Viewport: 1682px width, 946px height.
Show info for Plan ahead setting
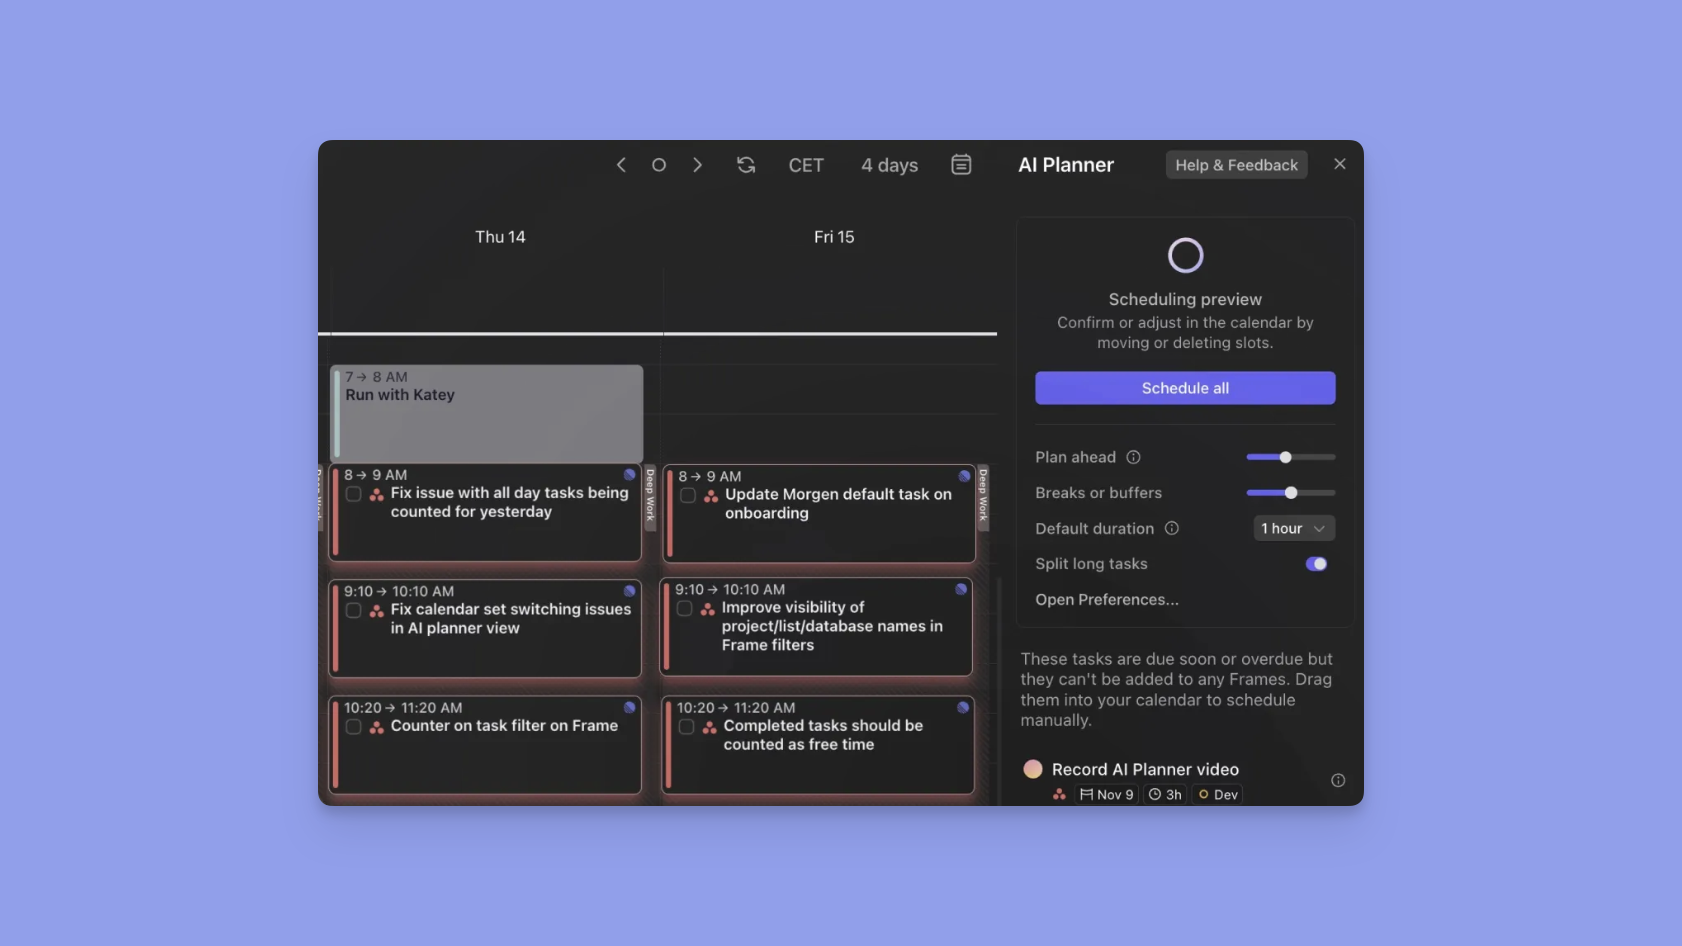coord(1133,457)
